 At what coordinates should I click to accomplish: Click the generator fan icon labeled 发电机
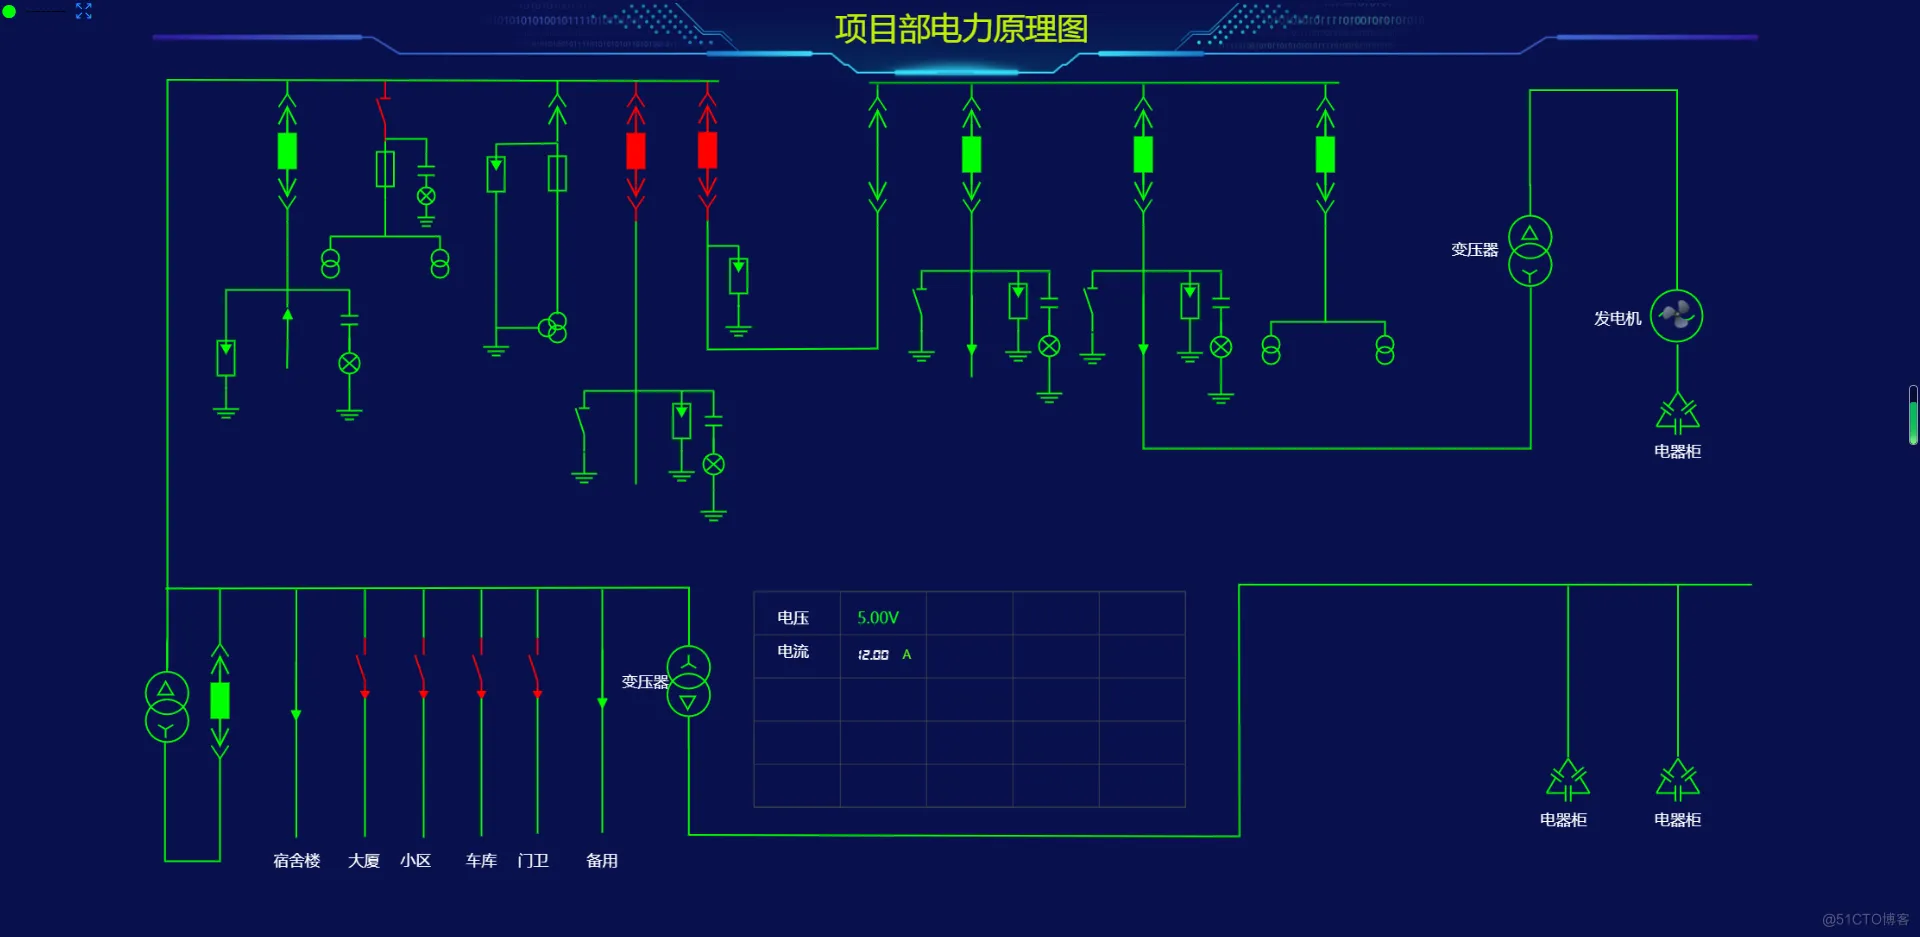1676,316
